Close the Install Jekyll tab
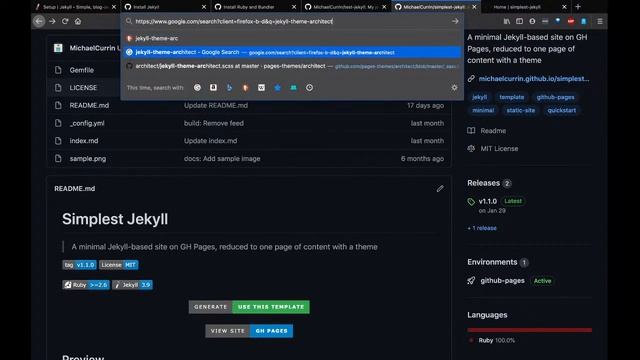Screen dimensions: 640x360 click(204, 7)
